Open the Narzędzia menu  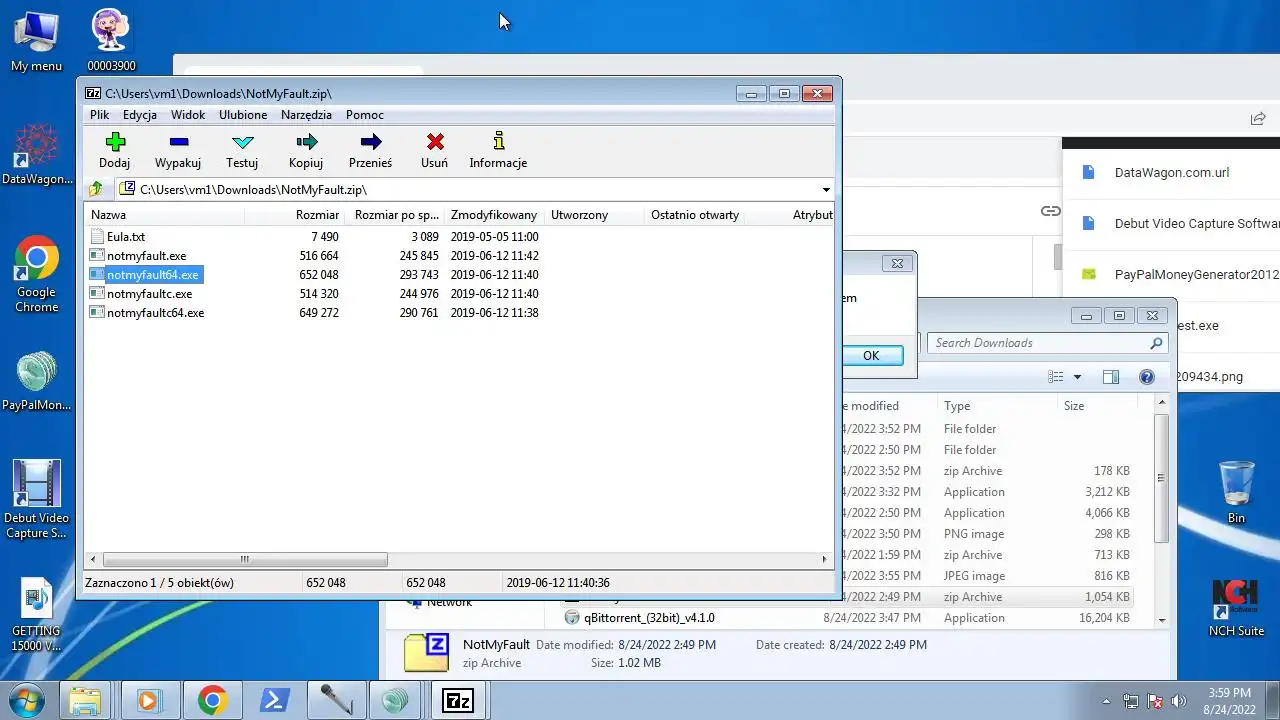[x=306, y=115]
